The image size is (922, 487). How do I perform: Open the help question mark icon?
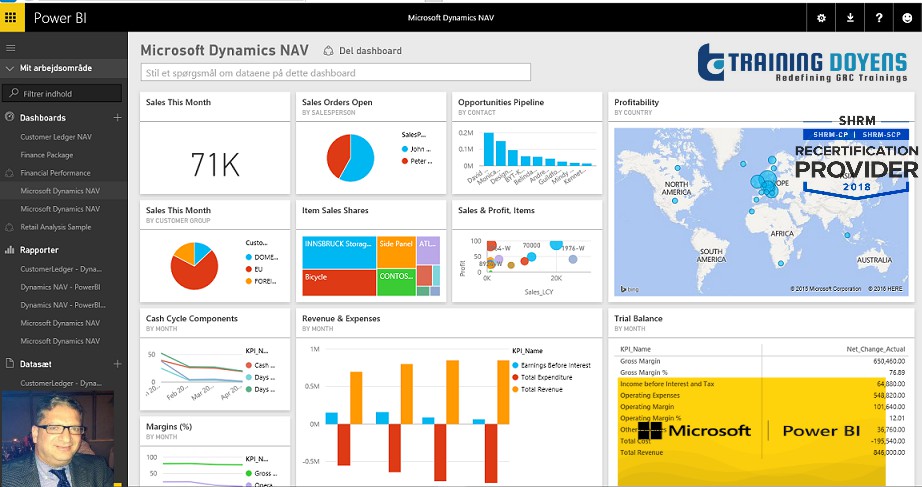tap(879, 18)
